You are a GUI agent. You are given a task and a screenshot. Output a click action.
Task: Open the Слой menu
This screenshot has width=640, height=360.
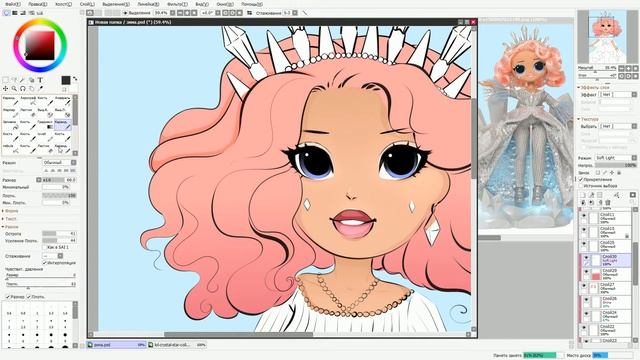(x=87, y=4)
